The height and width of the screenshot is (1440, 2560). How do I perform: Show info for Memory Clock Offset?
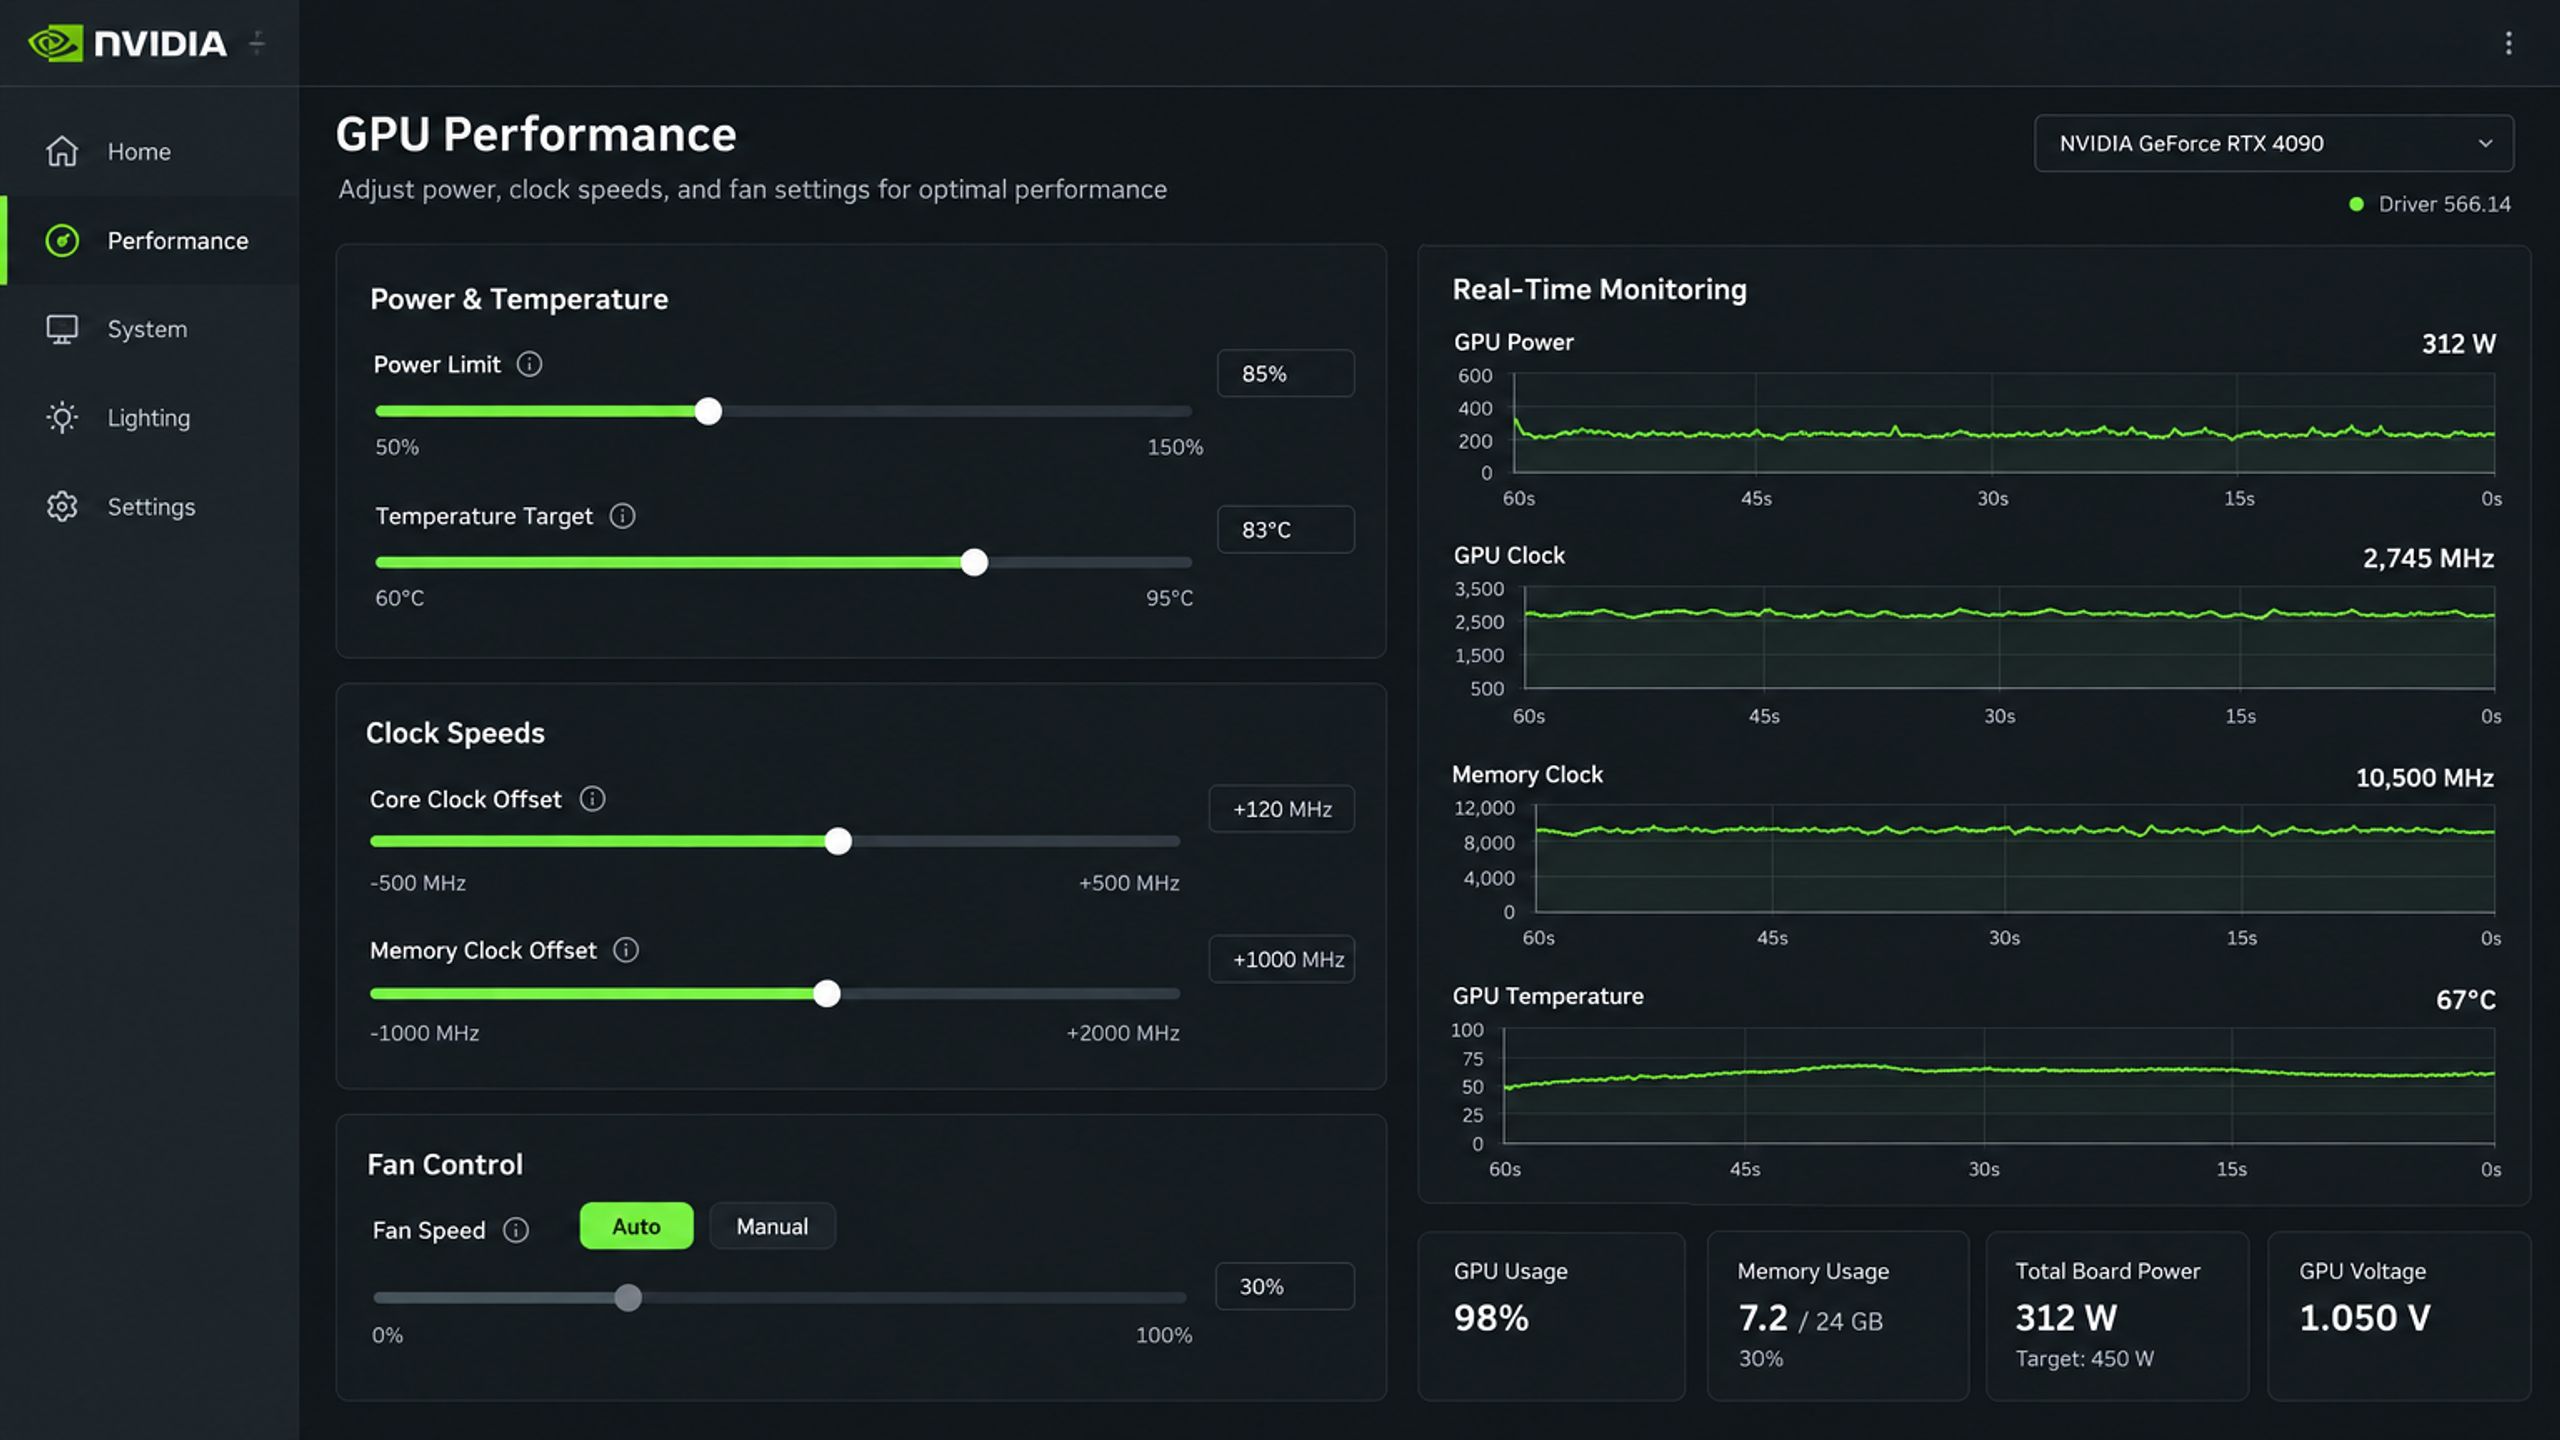pos(626,950)
